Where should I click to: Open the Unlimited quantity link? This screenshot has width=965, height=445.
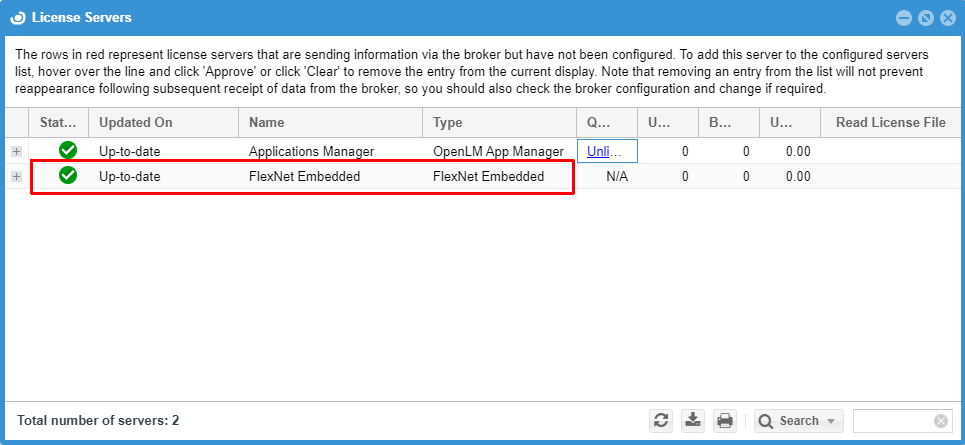tap(606, 151)
